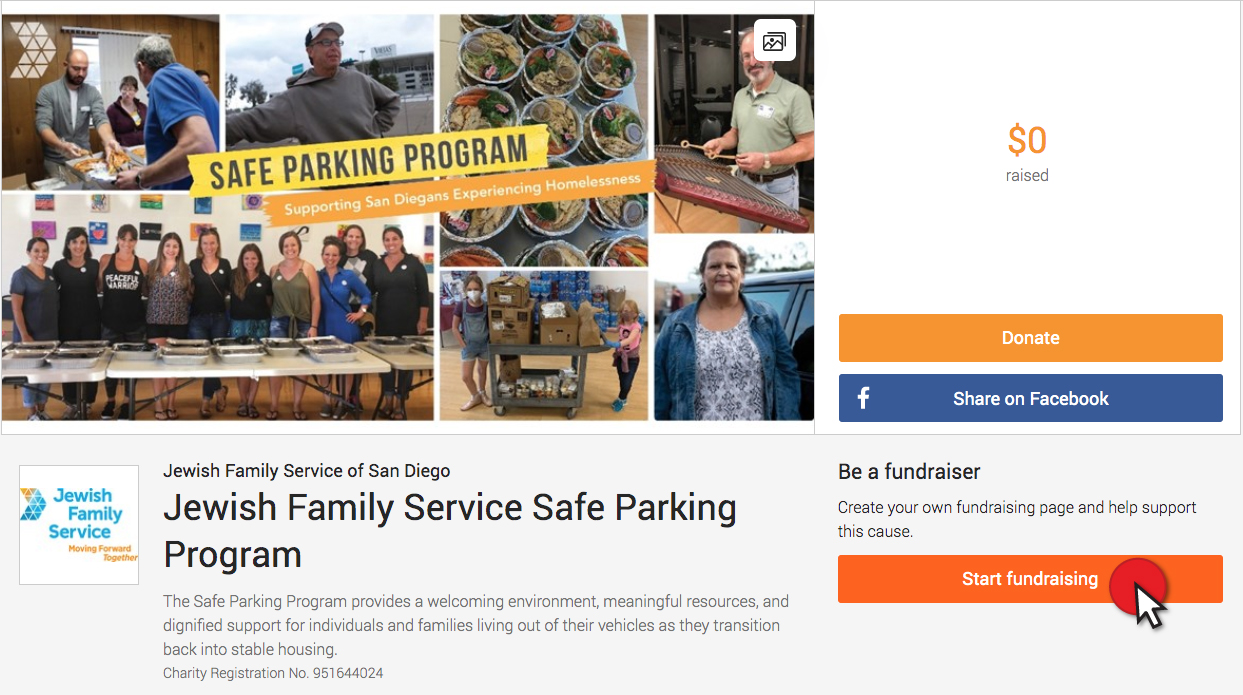Click the Start fundraising button
The height and width of the screenshot is (695, 1243).
click(1030, 579)
